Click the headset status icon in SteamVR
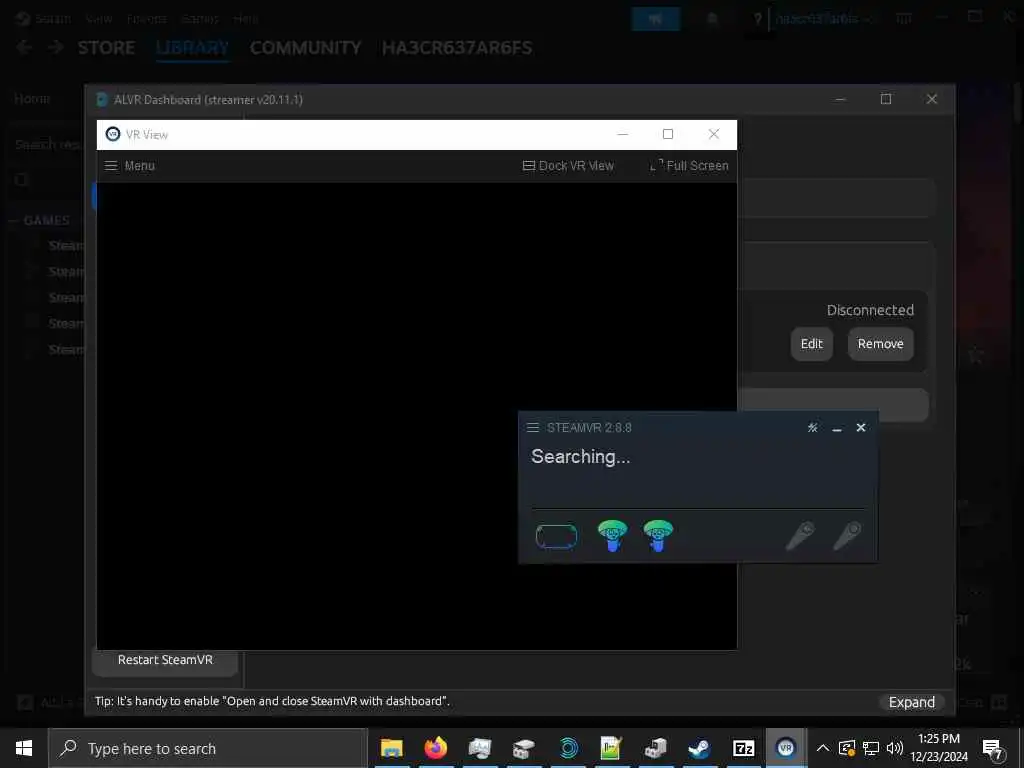 [x=556, y=536]
